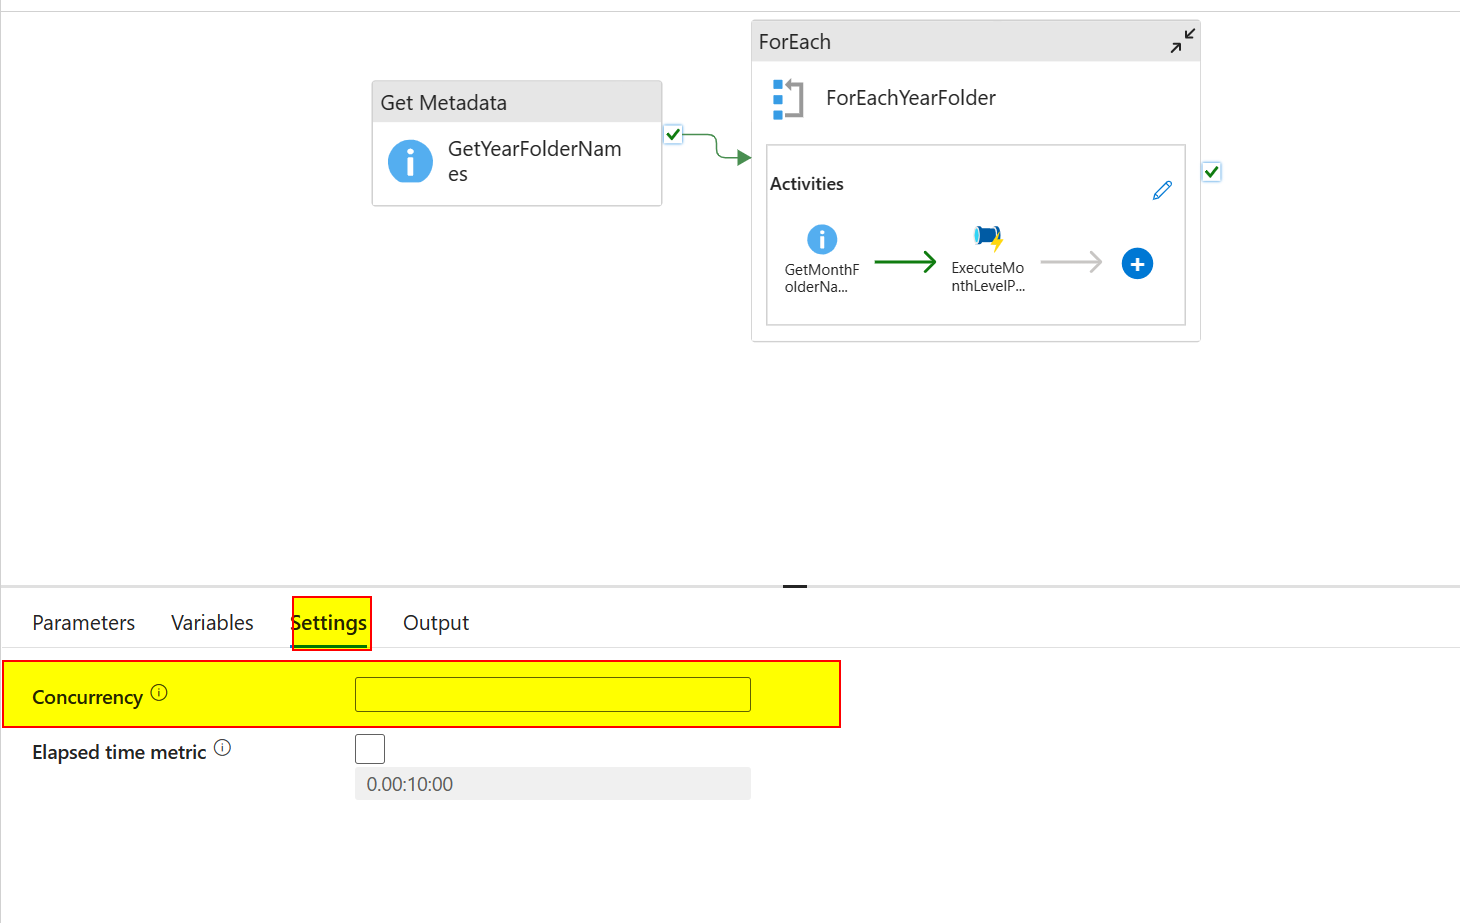Open the Variables tab
This screenshot has width=1460, height=923.
pyautogui.click(x=211, y=622)
